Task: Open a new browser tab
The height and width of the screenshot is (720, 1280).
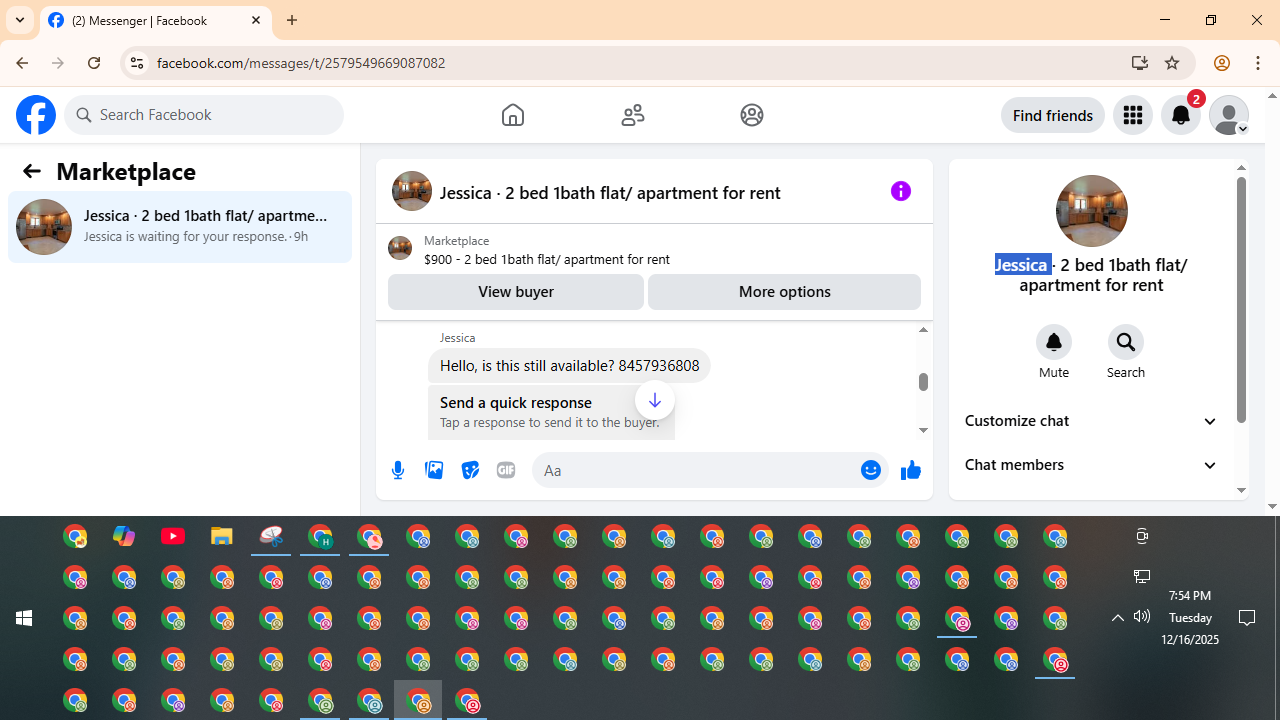Action: (292, 20)
